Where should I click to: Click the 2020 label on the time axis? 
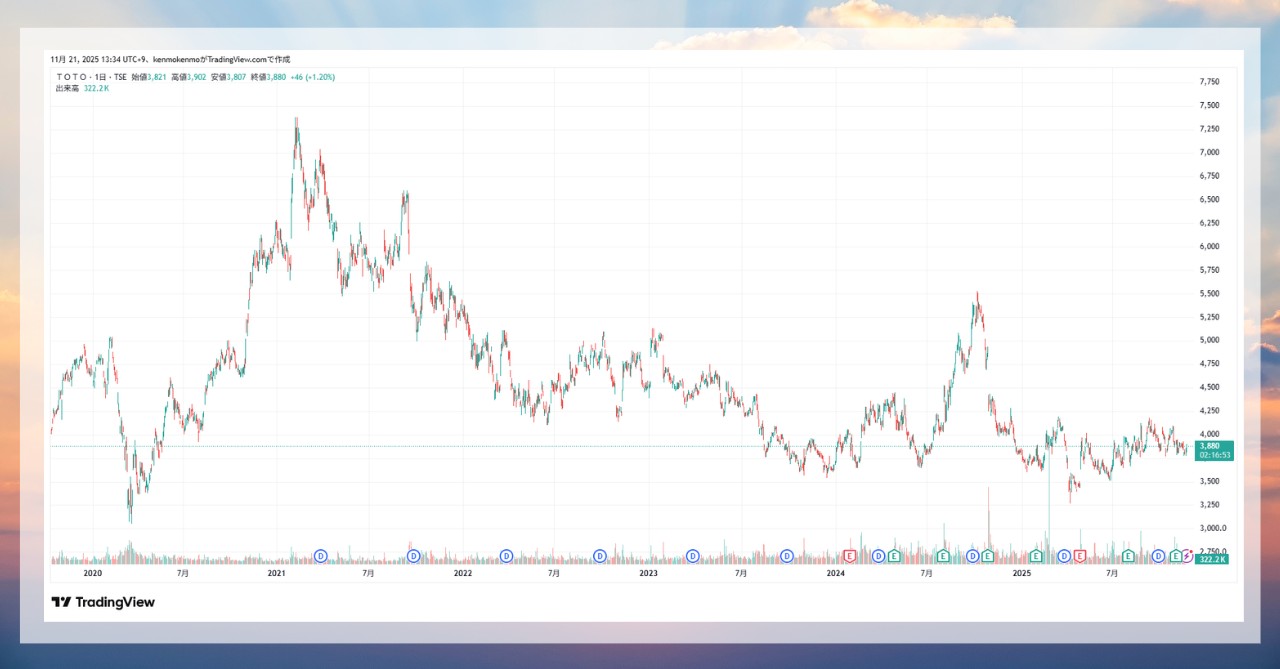92,574
